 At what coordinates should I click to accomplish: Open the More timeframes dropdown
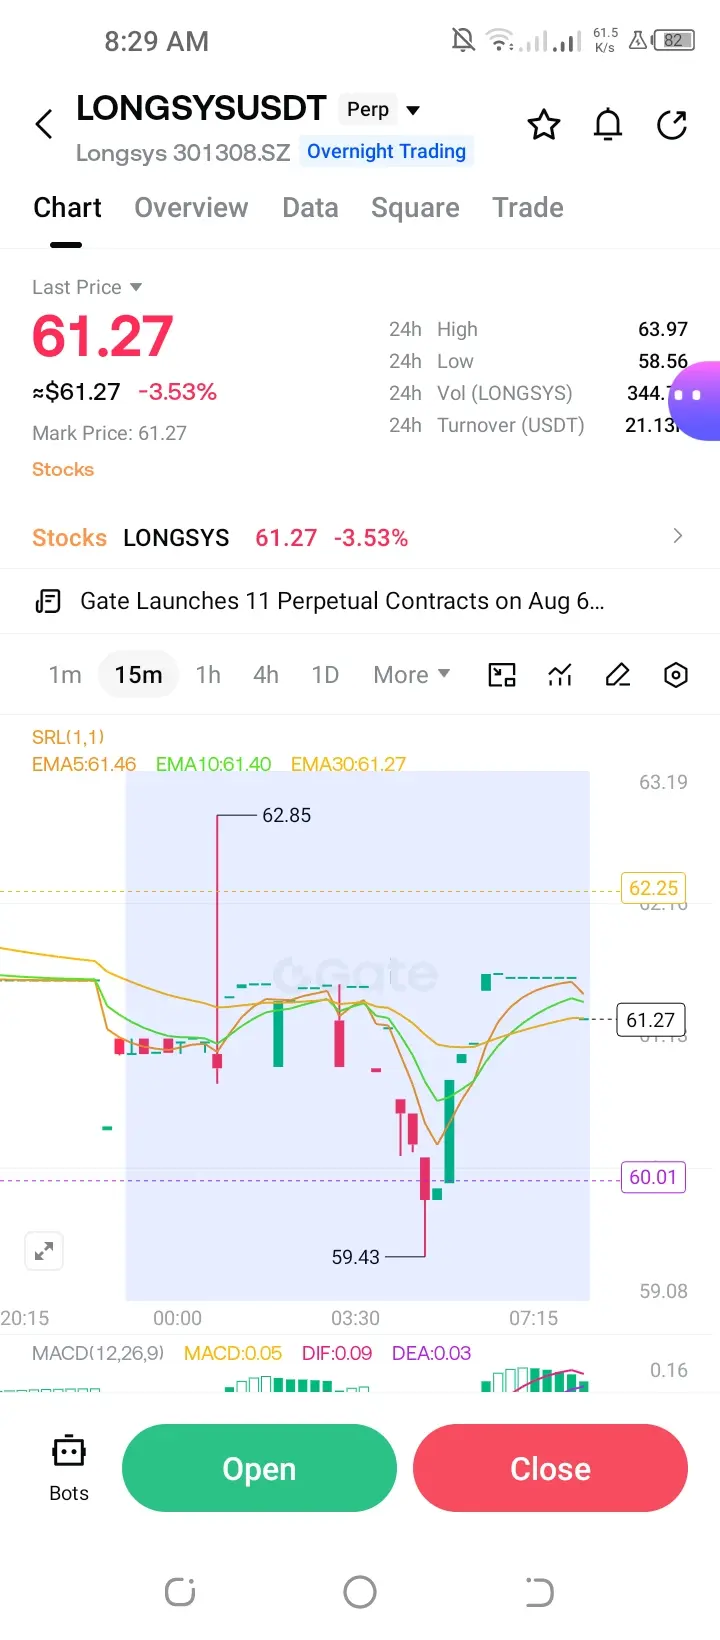[411, 675]
